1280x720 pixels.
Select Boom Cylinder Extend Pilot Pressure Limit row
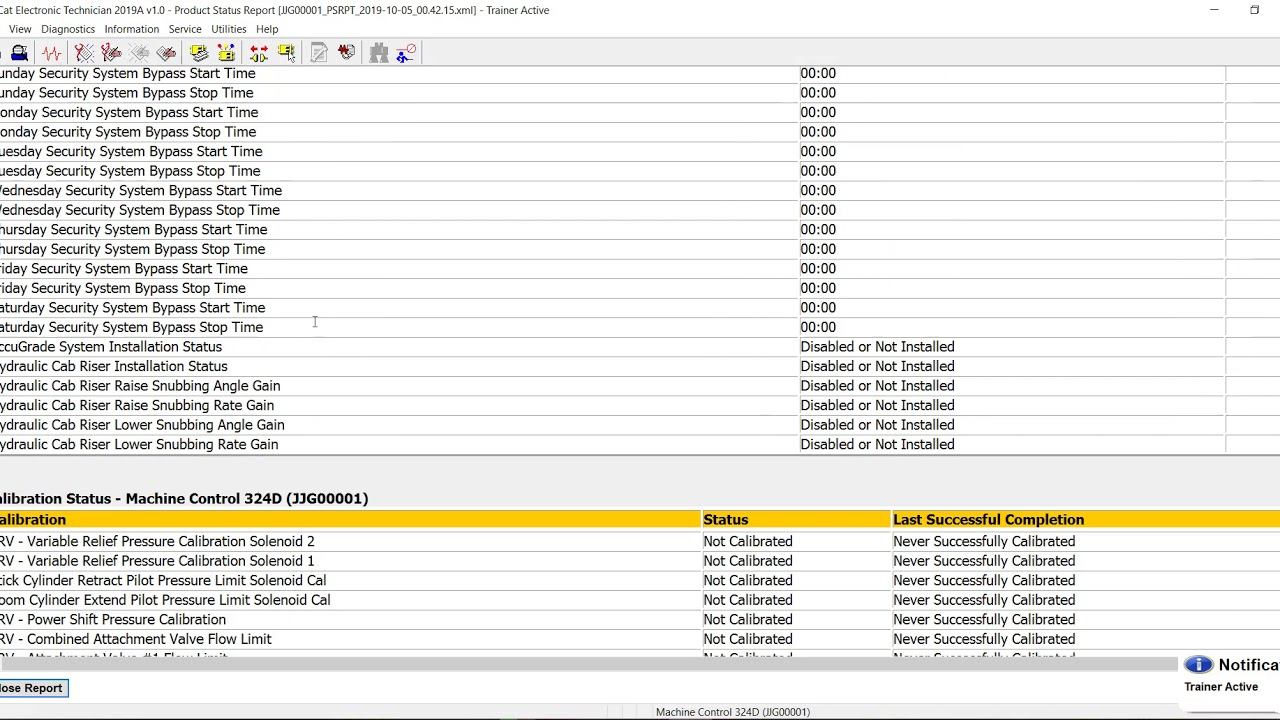coord(640,600)
